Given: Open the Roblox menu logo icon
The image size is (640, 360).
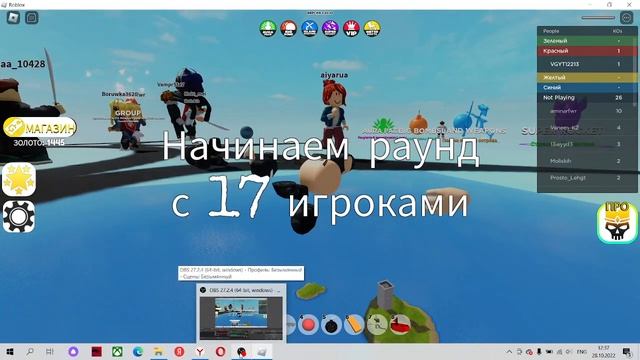Looking at the screenshot, I should click(13, 18).
